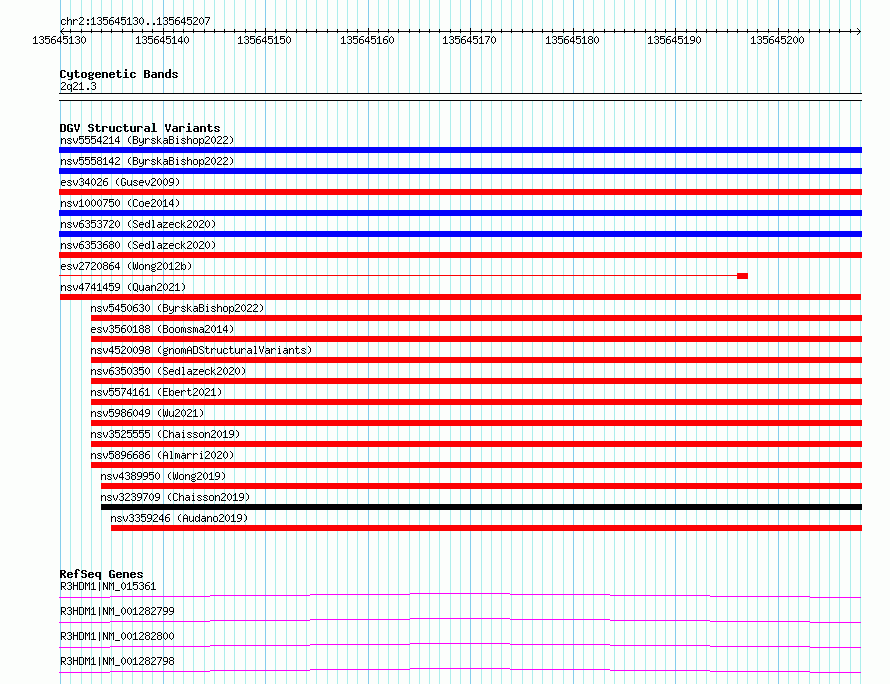This screenshot has height=684, width=890.
Task: Click ruler position 135645150
Action: pyautogui.click(x=265, y=40)
